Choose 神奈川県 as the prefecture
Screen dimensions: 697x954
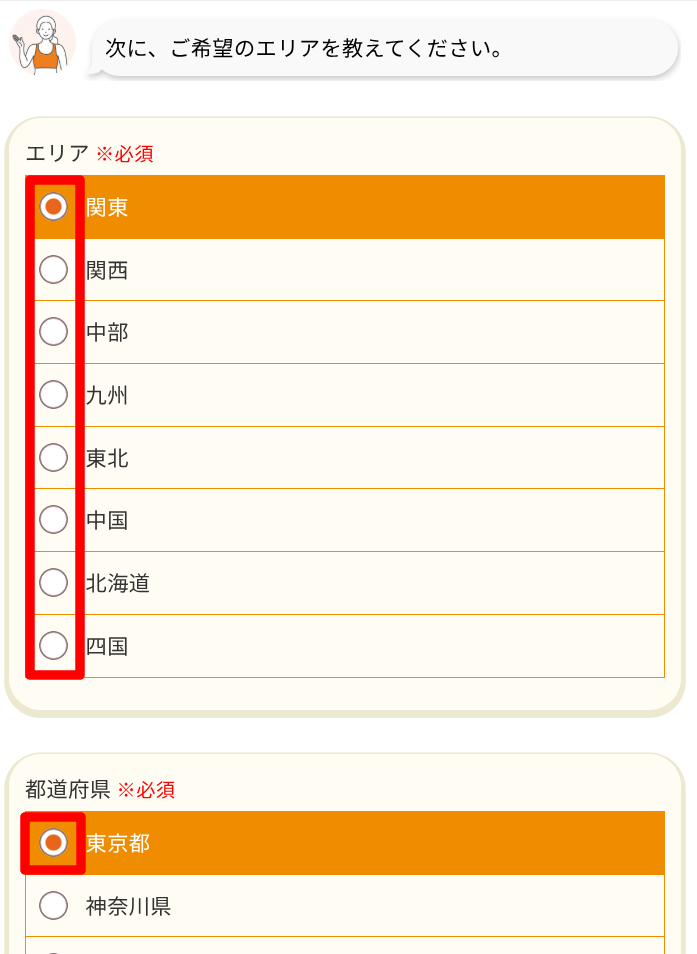(x=53, y=906)
